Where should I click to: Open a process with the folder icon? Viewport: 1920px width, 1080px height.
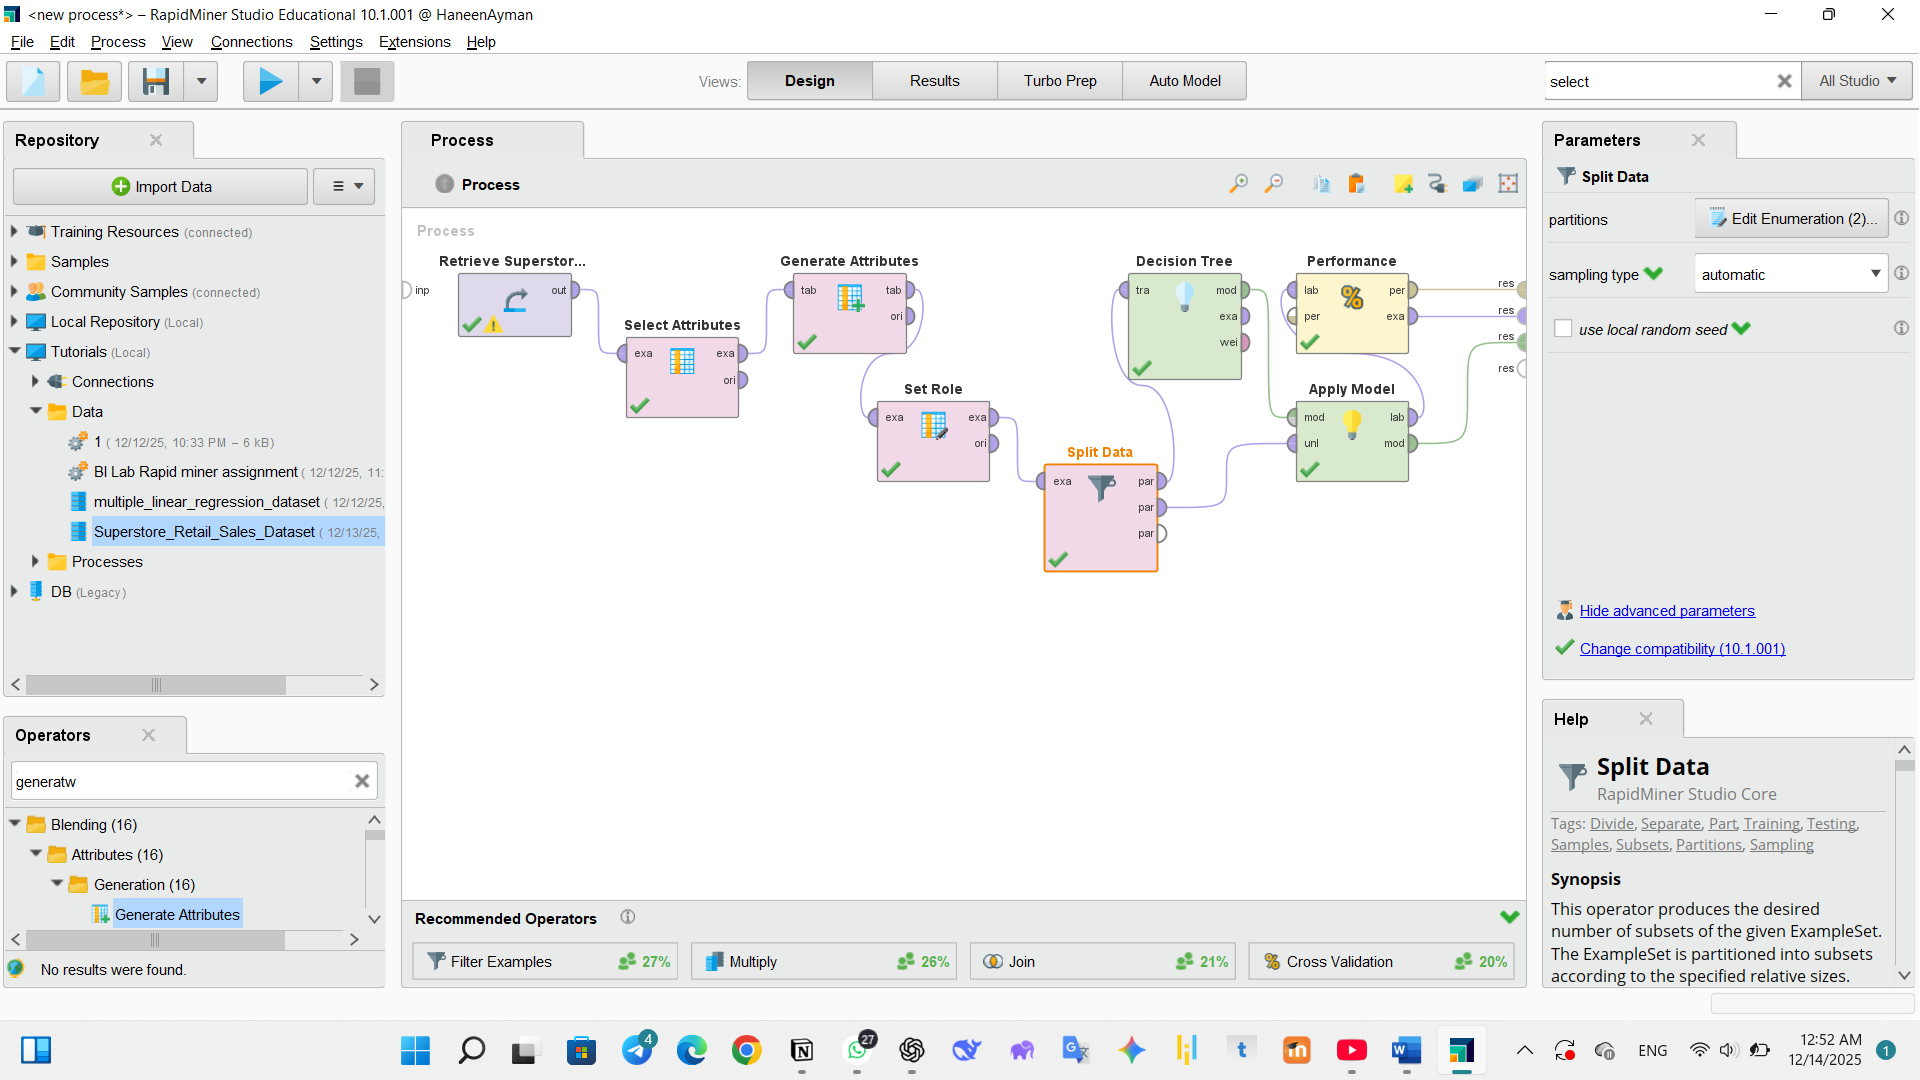click(x=94, y=81)
